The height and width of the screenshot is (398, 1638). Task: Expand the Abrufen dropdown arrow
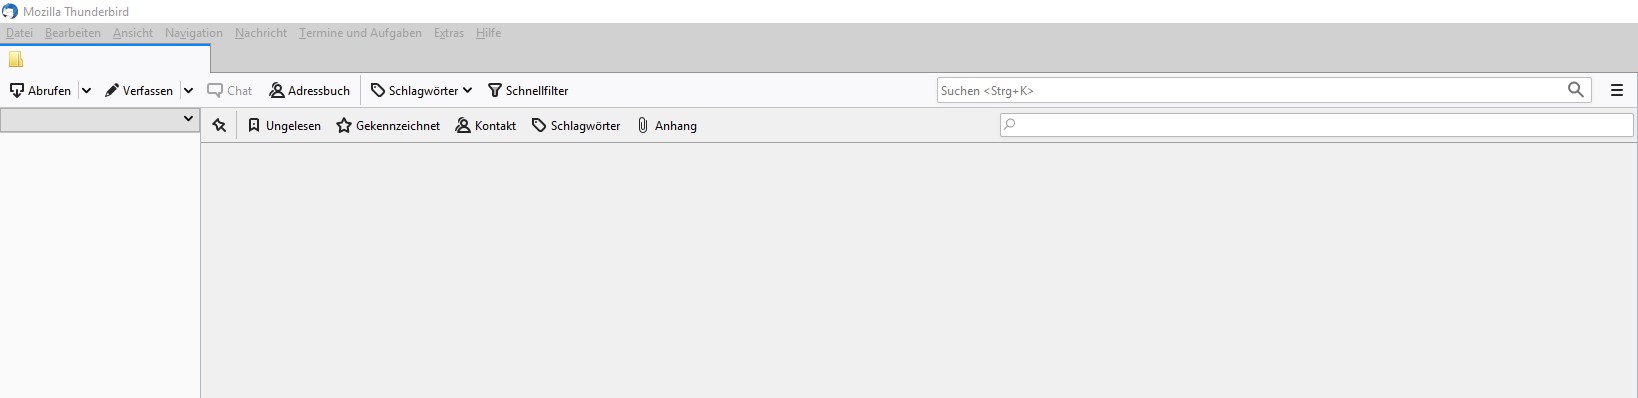pos(86,90)
